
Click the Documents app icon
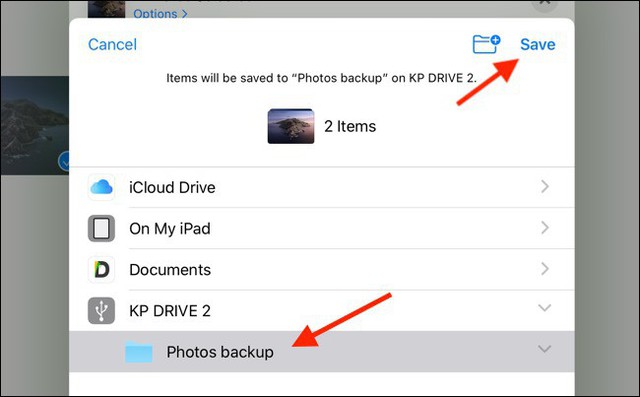click(x=101, y=270)
